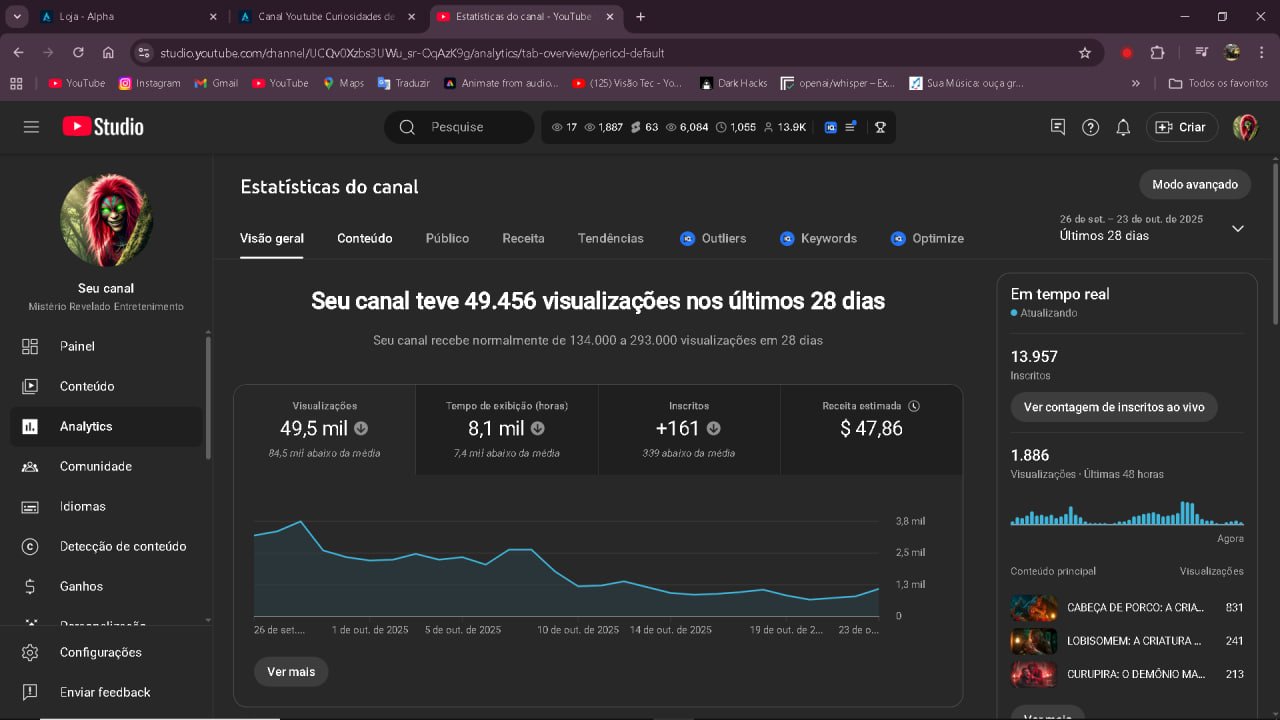Image resolution: width=1280 pixels, height=720 pixels.
Task: Click the trophy icon in extension bar
Action: (x=880, y=127)
